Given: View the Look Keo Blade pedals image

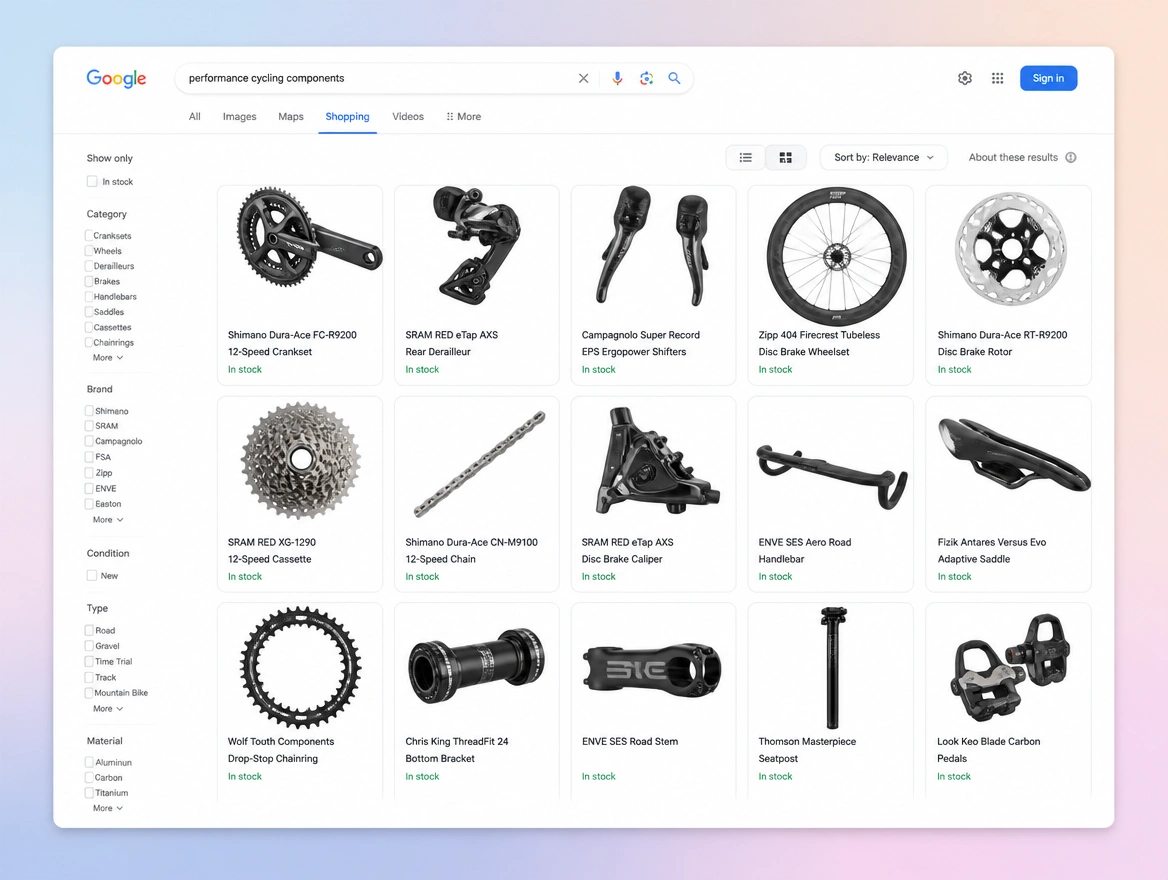Looking at the screenshot, I should (1011, 668).
